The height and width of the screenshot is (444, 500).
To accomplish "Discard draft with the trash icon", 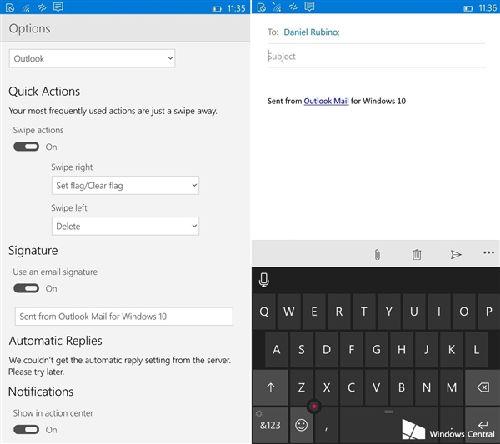I will tap(417, 254).
